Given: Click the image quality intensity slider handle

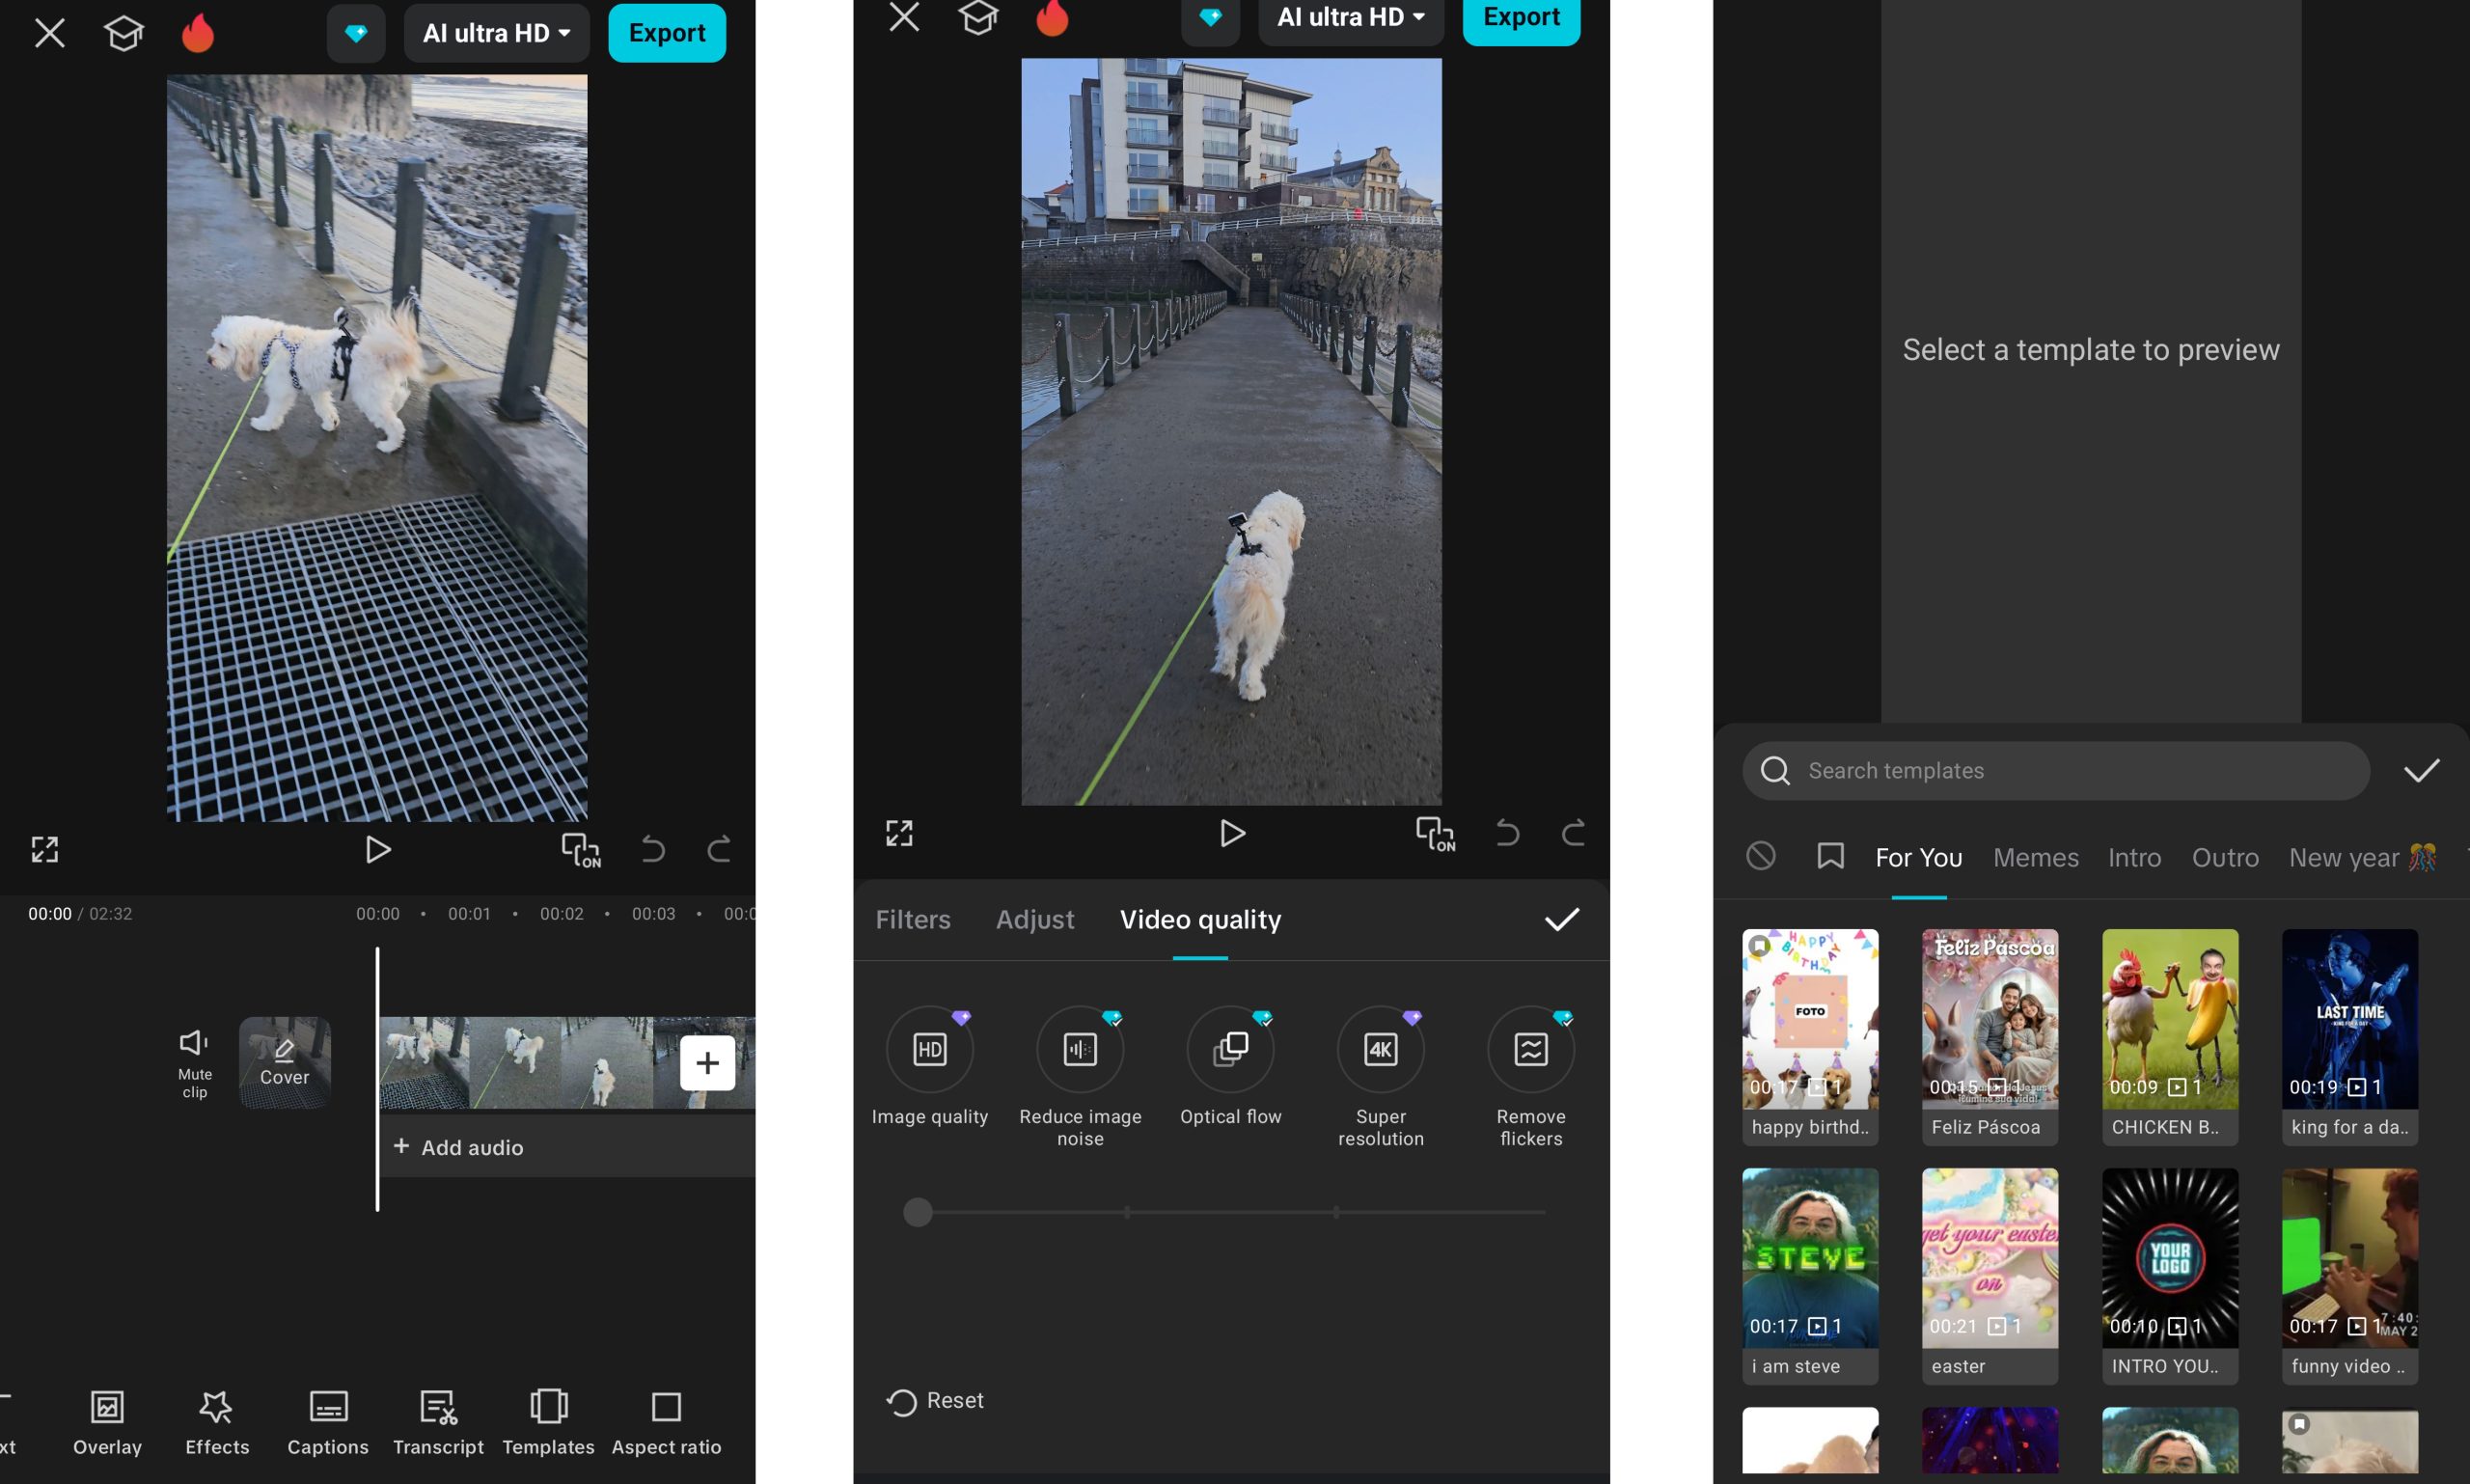Looking at the screenshot, I should [x=917, y=1212].
